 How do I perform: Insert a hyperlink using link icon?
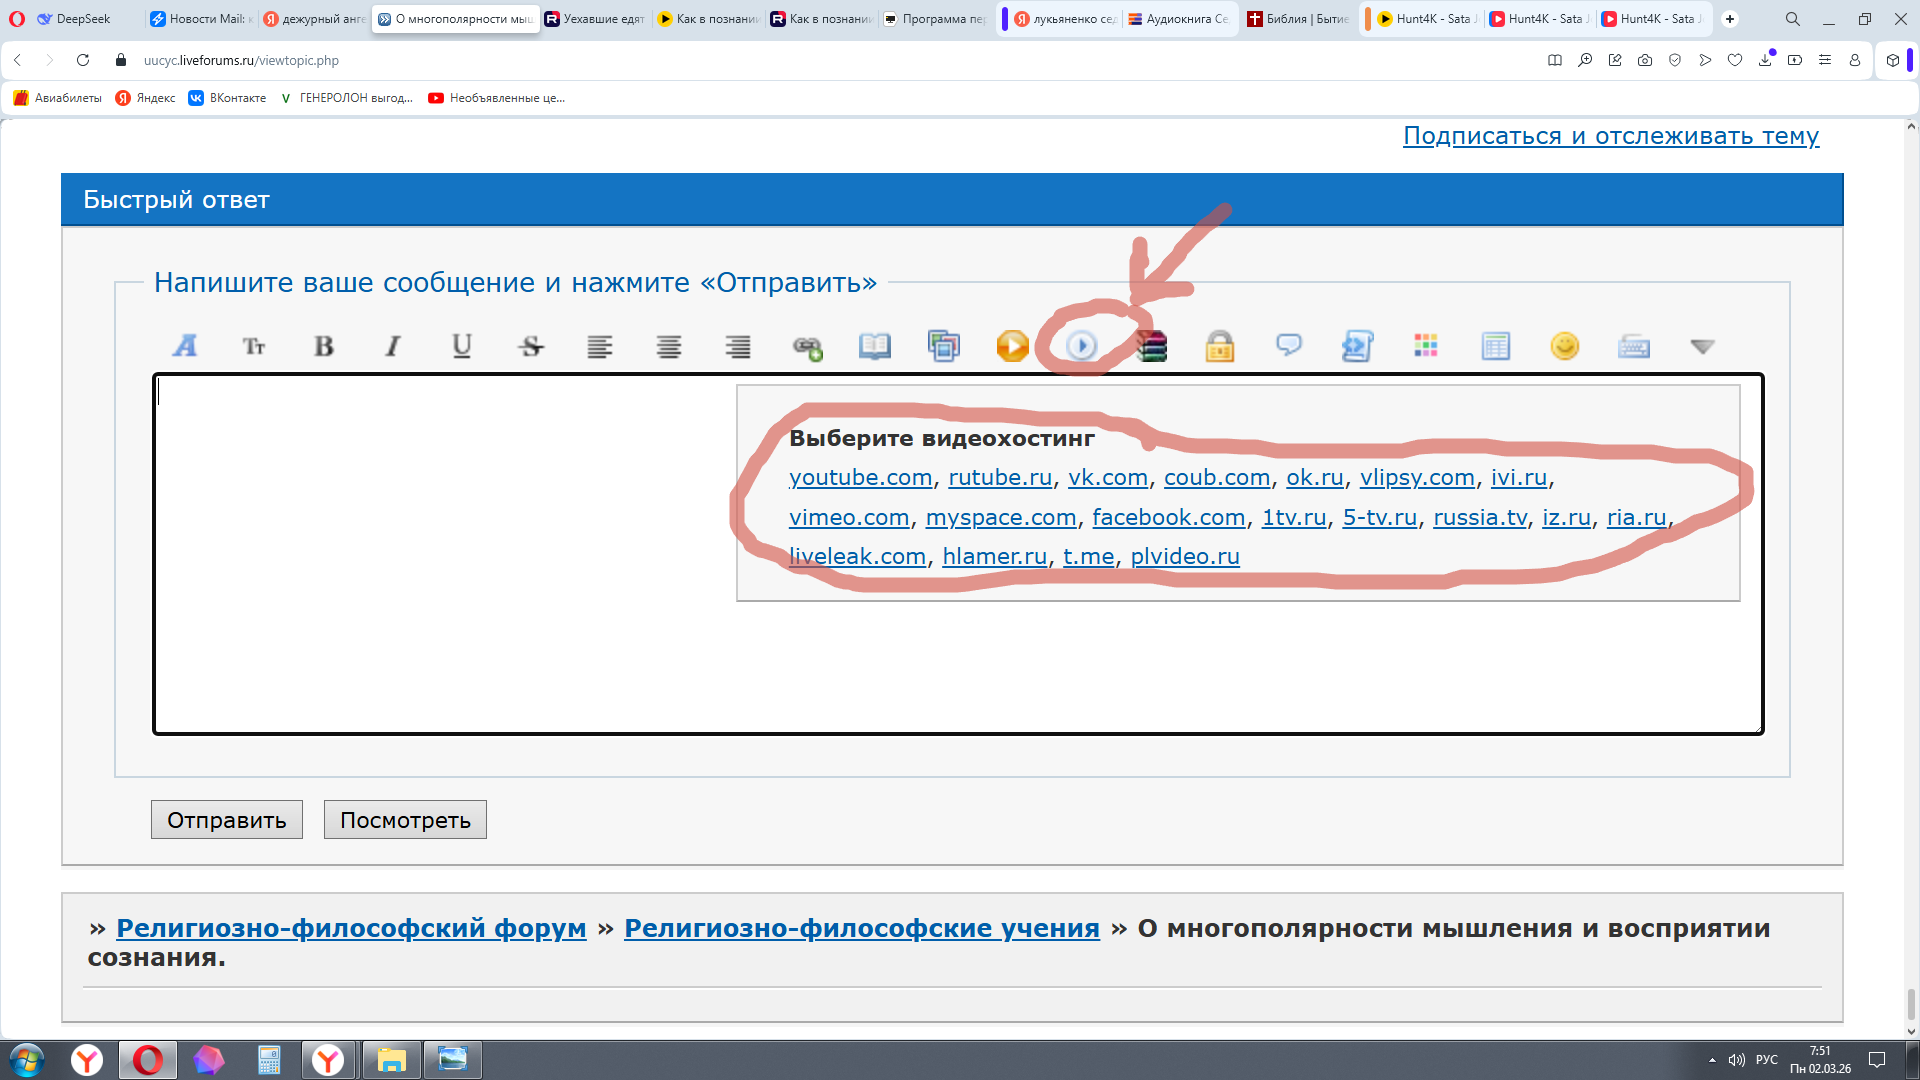[807, 347]
